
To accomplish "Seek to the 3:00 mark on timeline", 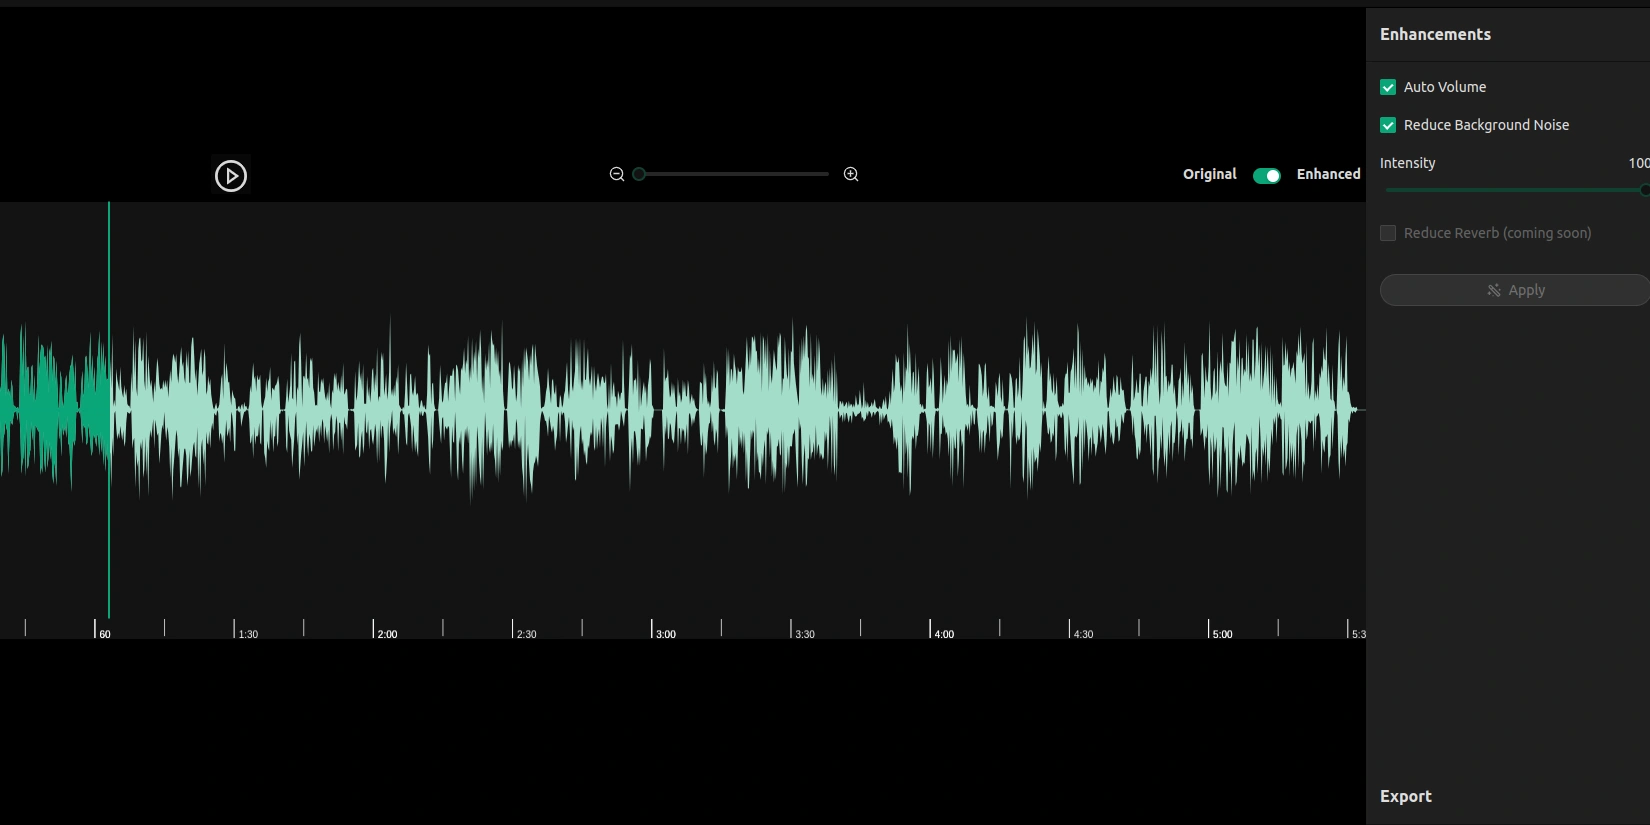I will (652, 630).
